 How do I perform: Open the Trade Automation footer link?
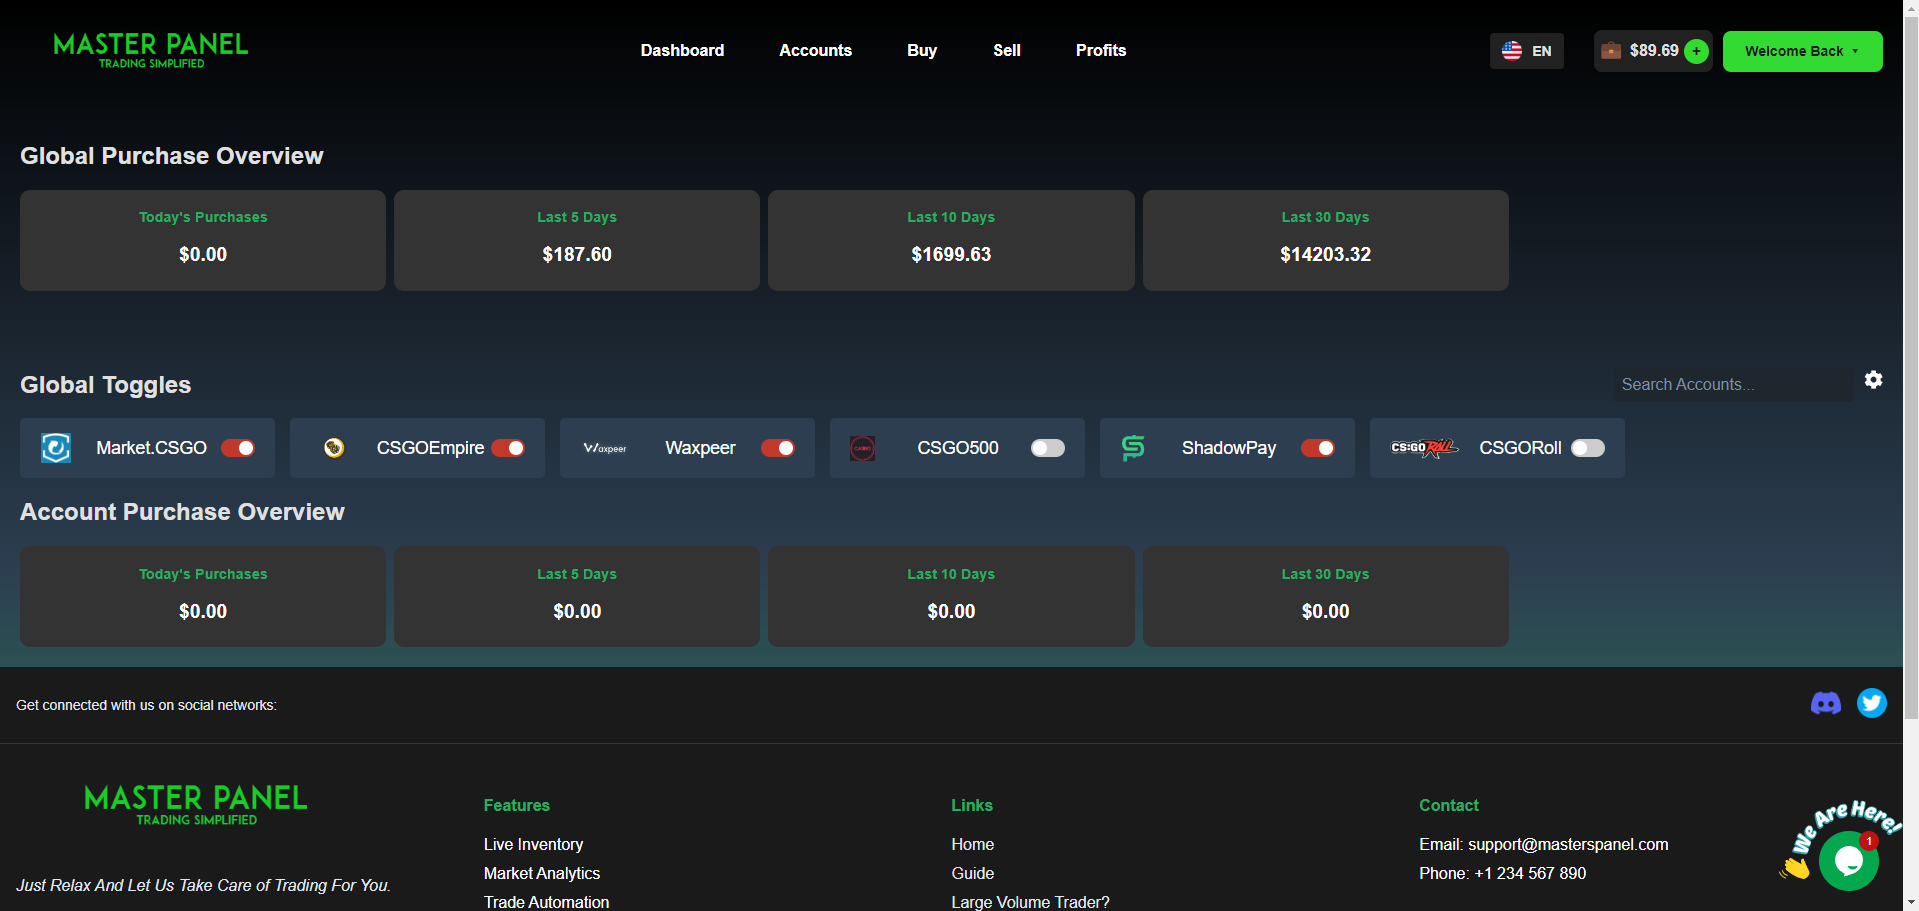[x=546, y=902]
